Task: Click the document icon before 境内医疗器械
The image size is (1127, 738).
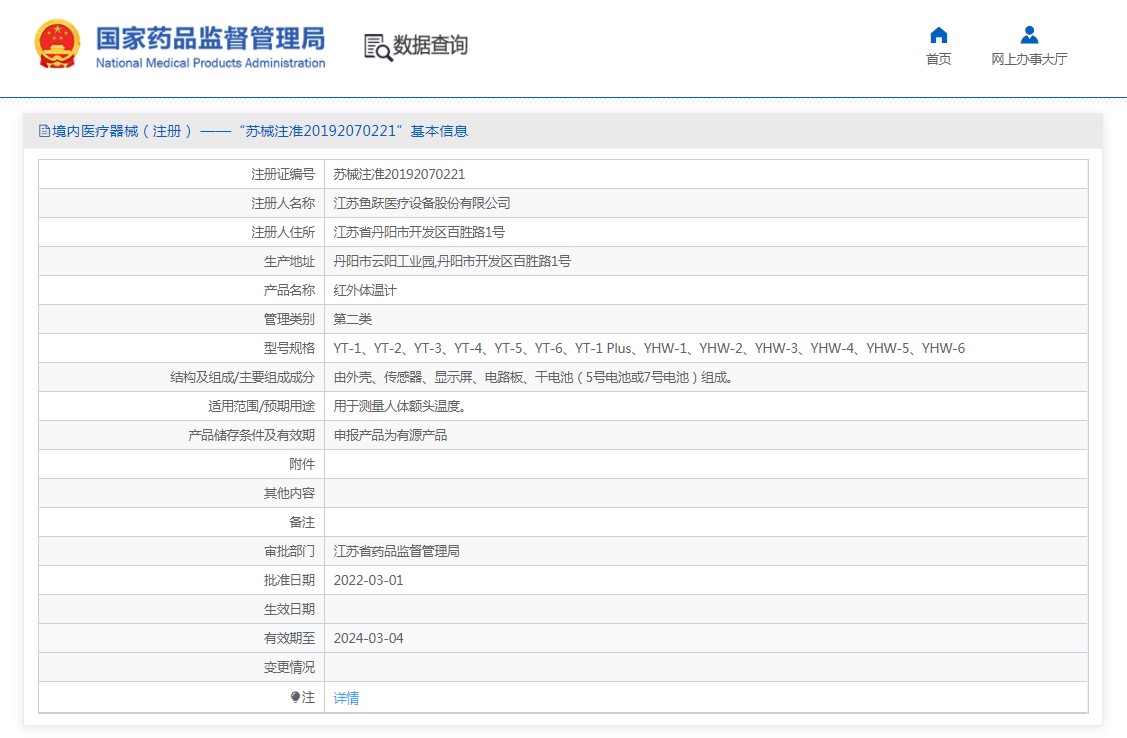Action: 44,131
